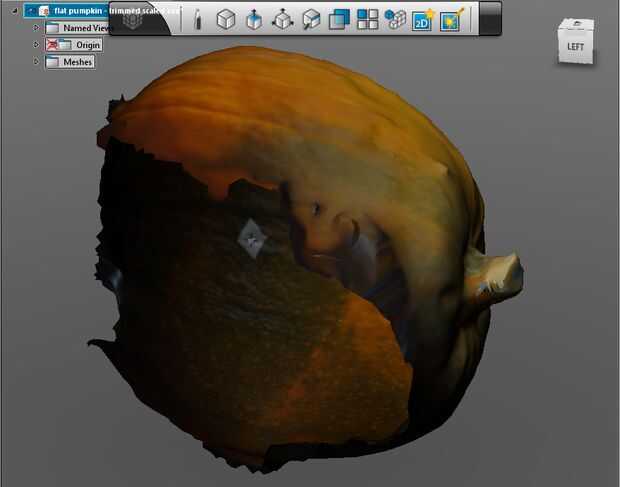Expand the Named Views tree node
This screenshot has height=487, width=620.
coord(36,28)
